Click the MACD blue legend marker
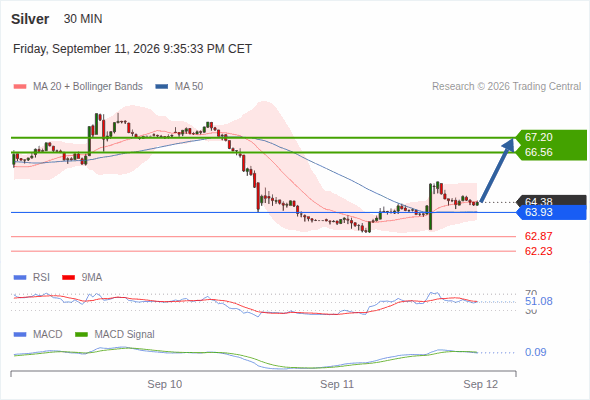Viewport: 590px width, 400px height. point(20,334)
